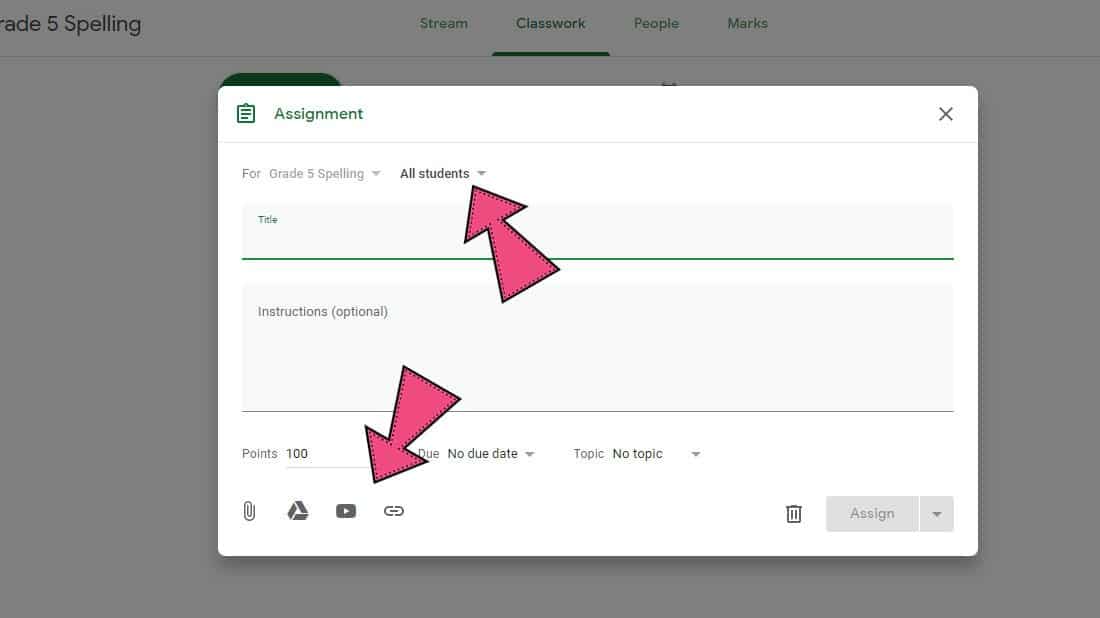Close the Assignment dialog
Viewport: 1100px width, 618px height.
[945, 114]
